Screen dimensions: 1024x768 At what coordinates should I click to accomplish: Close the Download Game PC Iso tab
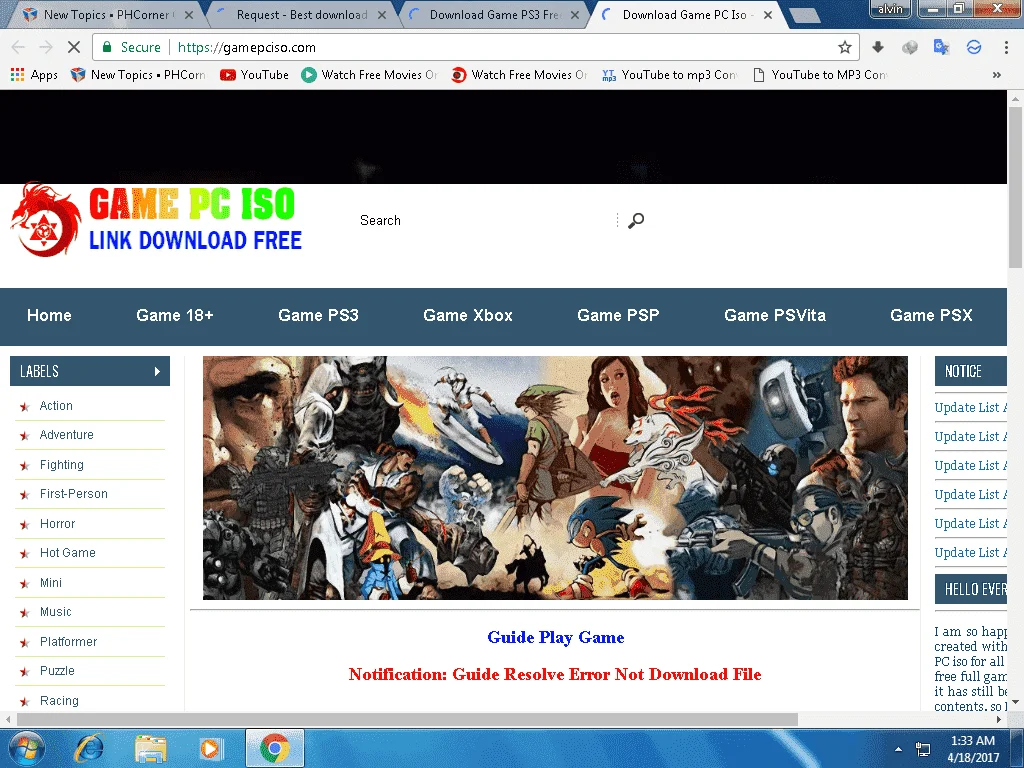tap(768, 14)
